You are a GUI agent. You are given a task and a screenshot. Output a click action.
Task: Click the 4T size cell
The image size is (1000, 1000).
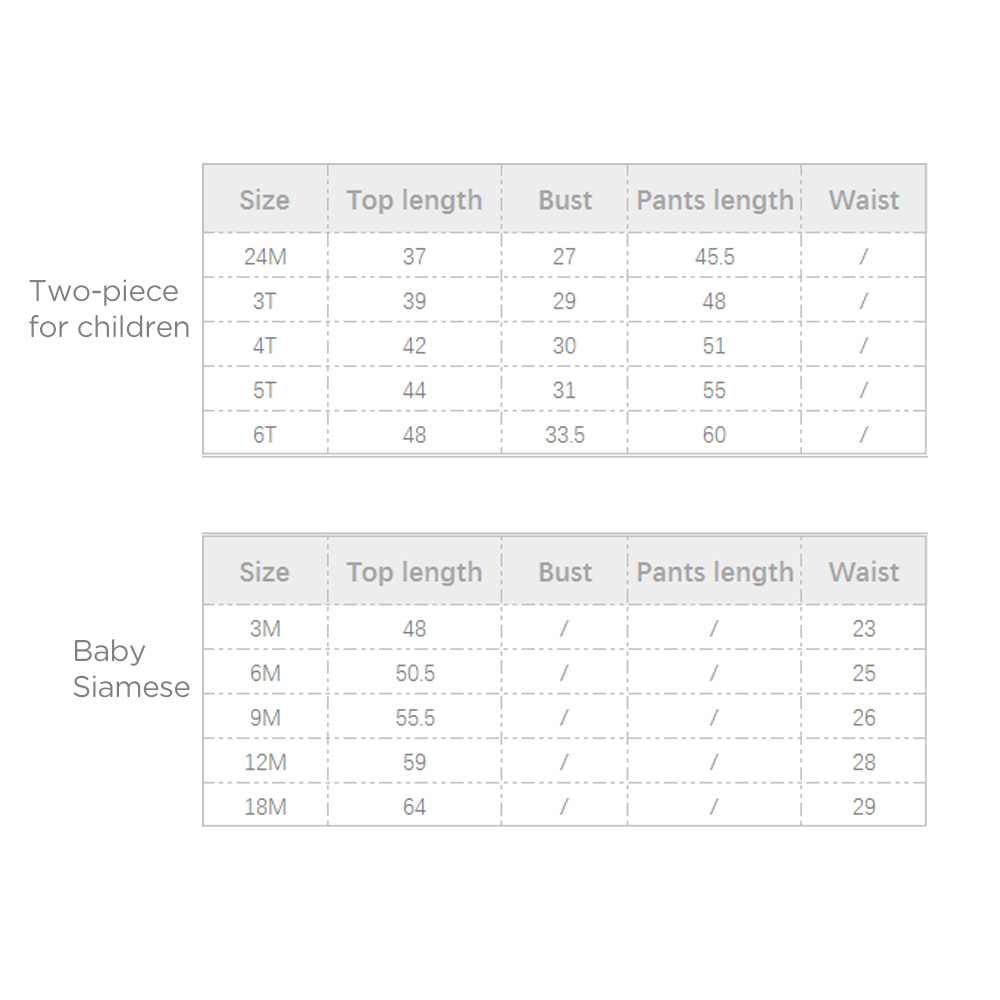coord(265,346)
